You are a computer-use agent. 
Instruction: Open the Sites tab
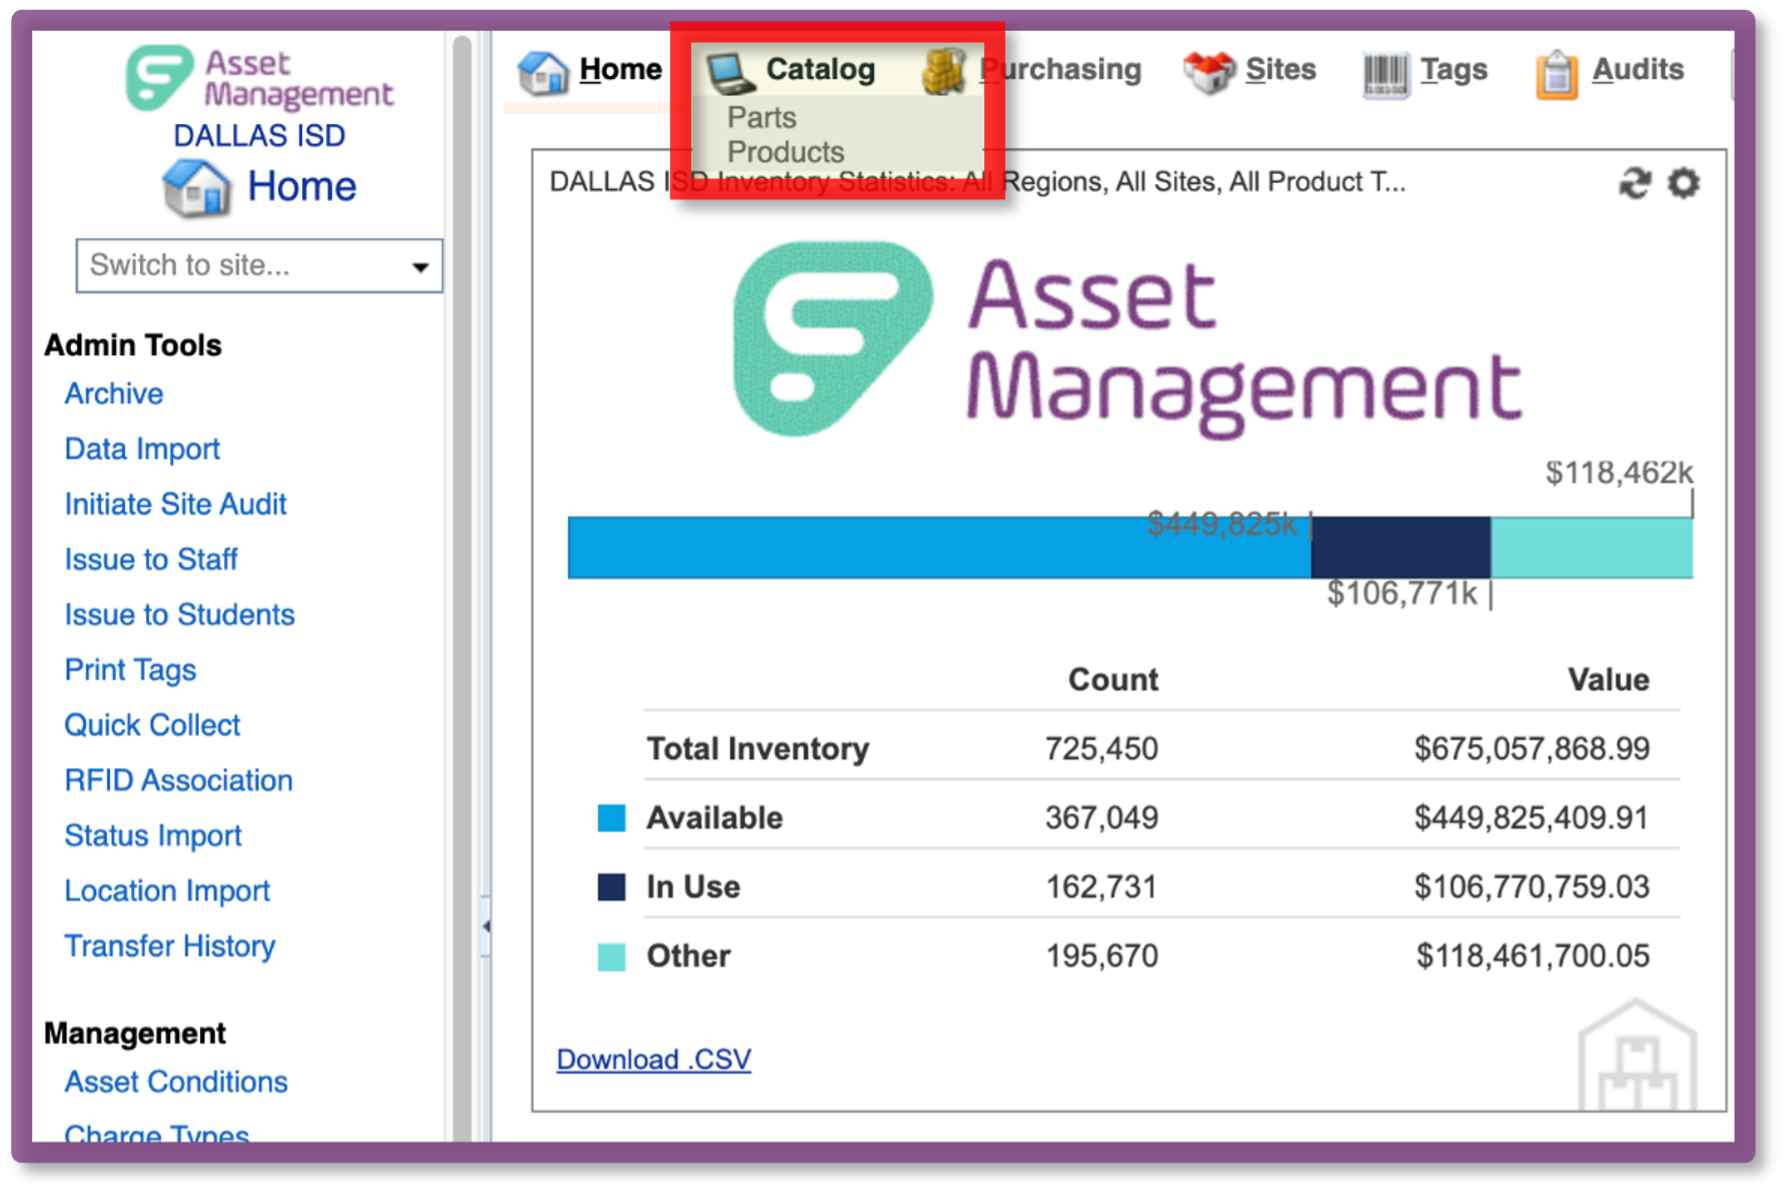coord(1280,69)
